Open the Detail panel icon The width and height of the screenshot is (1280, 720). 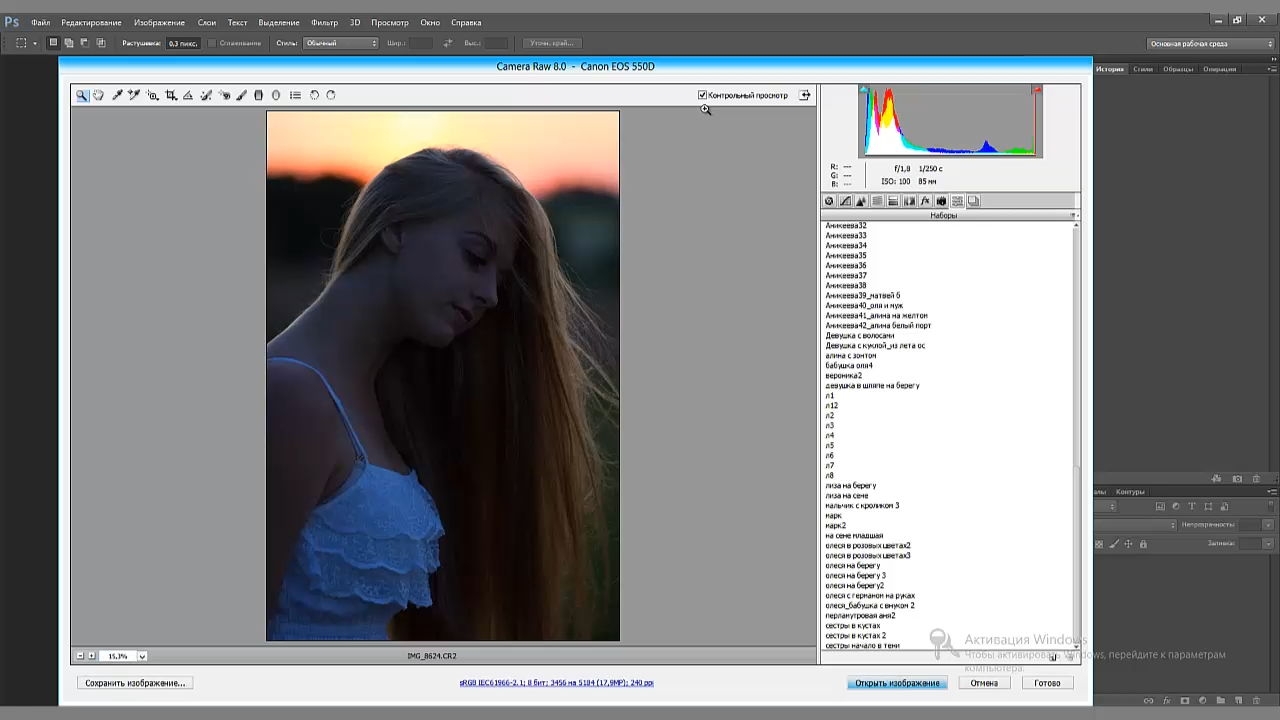(861, 201)
